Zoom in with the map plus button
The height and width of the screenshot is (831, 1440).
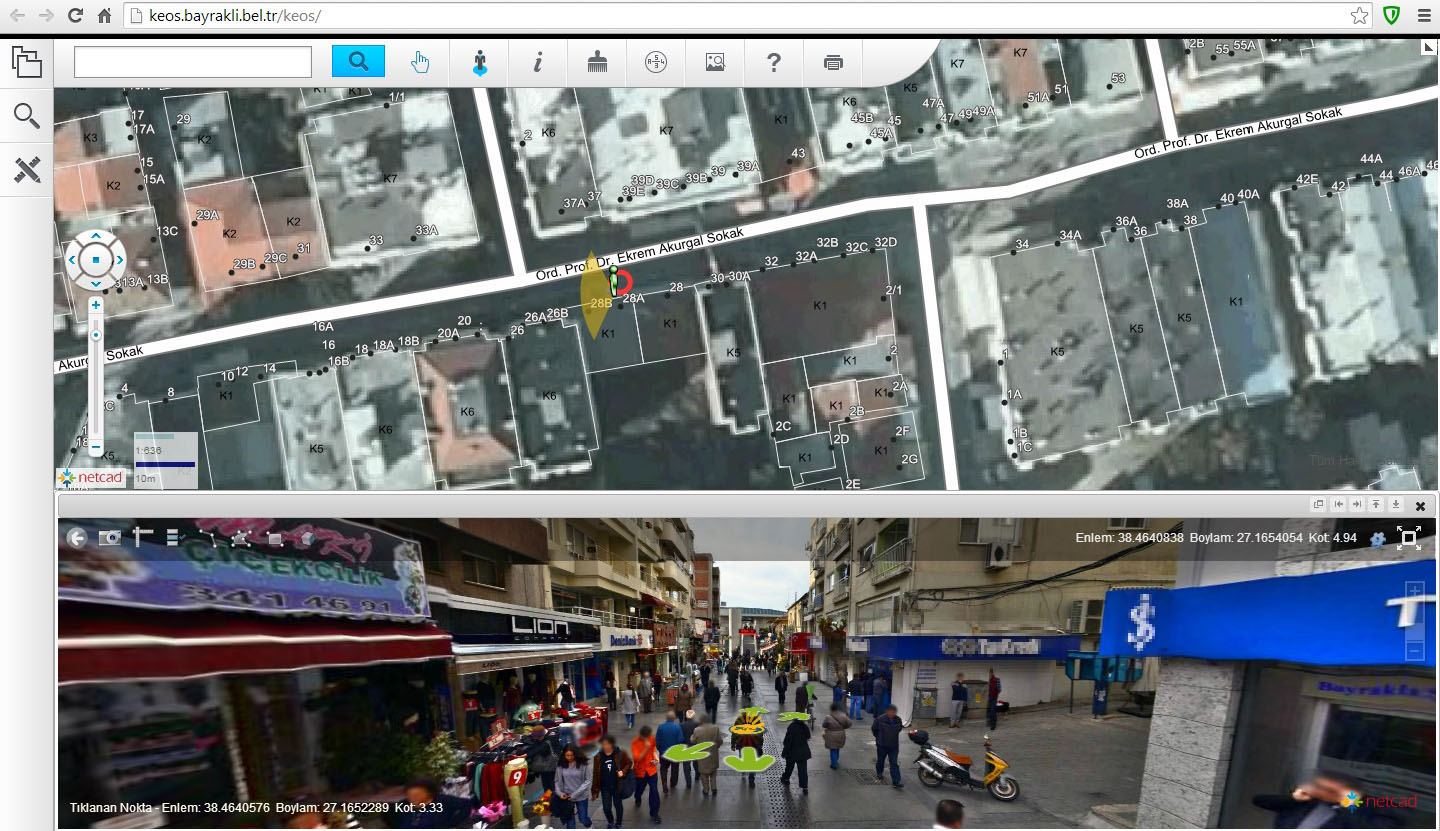point(96,305)
